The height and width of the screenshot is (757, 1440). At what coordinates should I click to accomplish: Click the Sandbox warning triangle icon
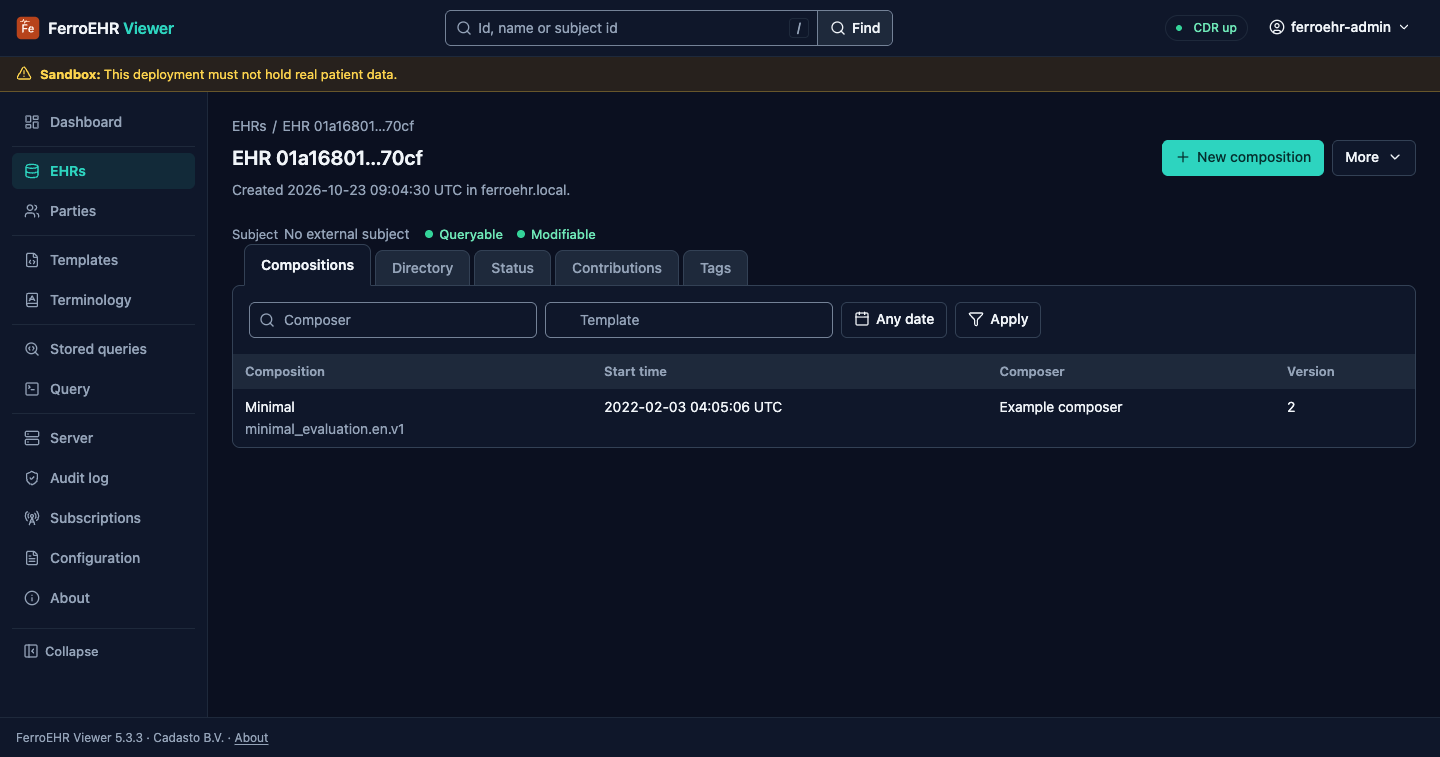point(24,74)
